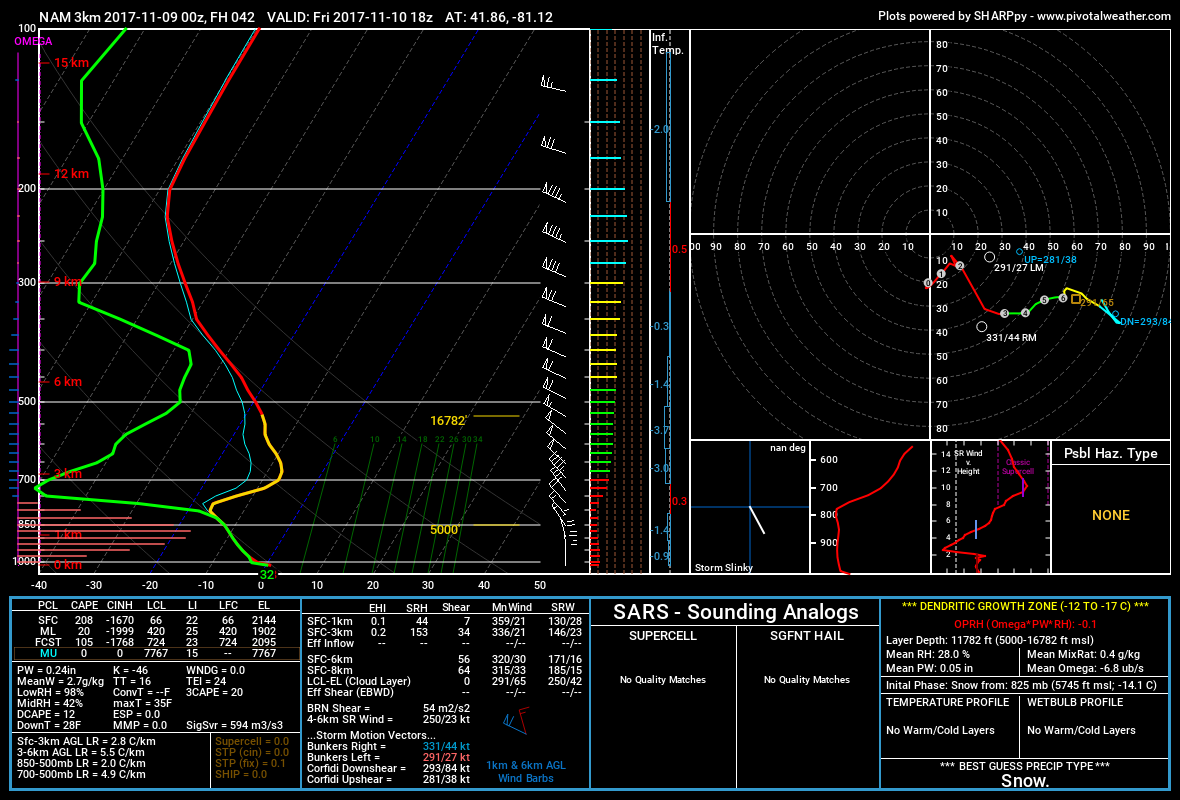Click the maxT = 35F value
The image size is (1180, 800).
point(143,704)
